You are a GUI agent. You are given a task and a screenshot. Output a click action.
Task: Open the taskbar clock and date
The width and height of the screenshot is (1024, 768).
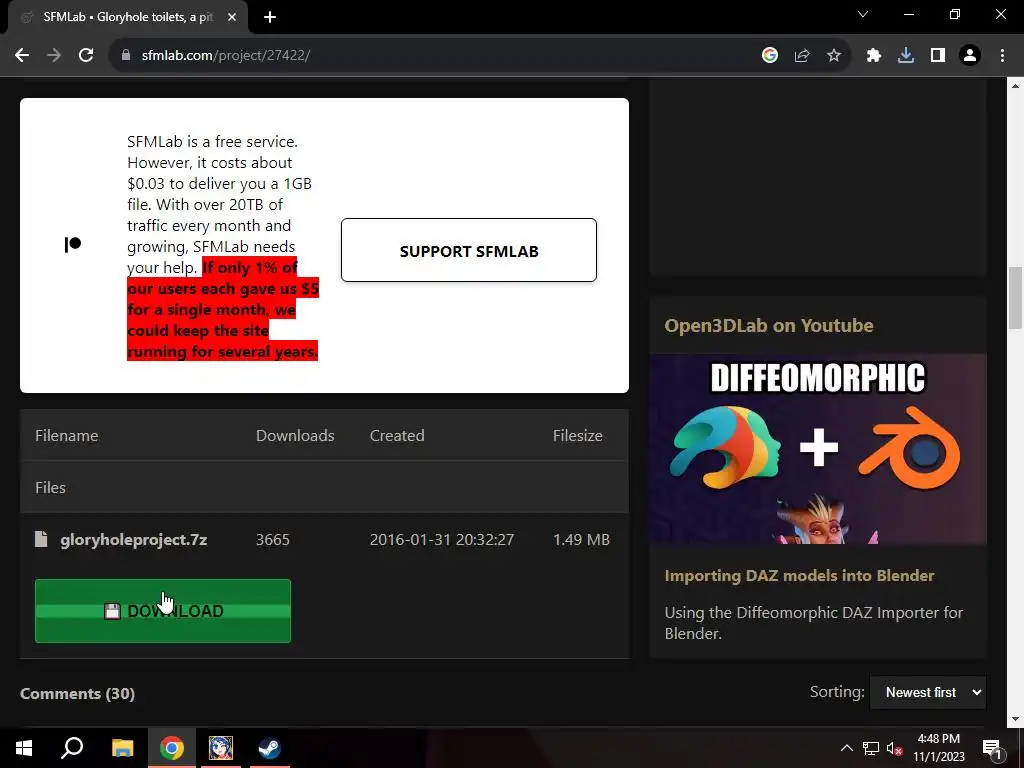click(x=938, y=748)
